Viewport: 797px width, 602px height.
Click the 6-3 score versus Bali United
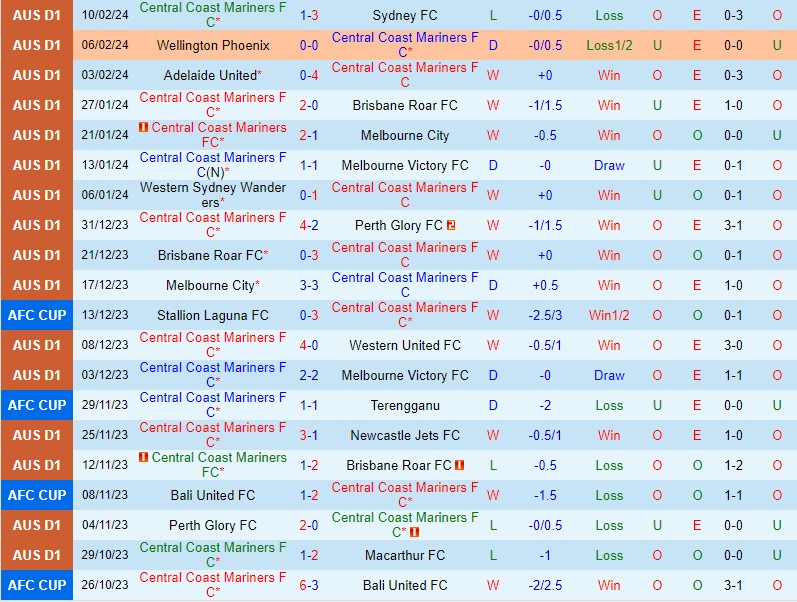[309, 585]
